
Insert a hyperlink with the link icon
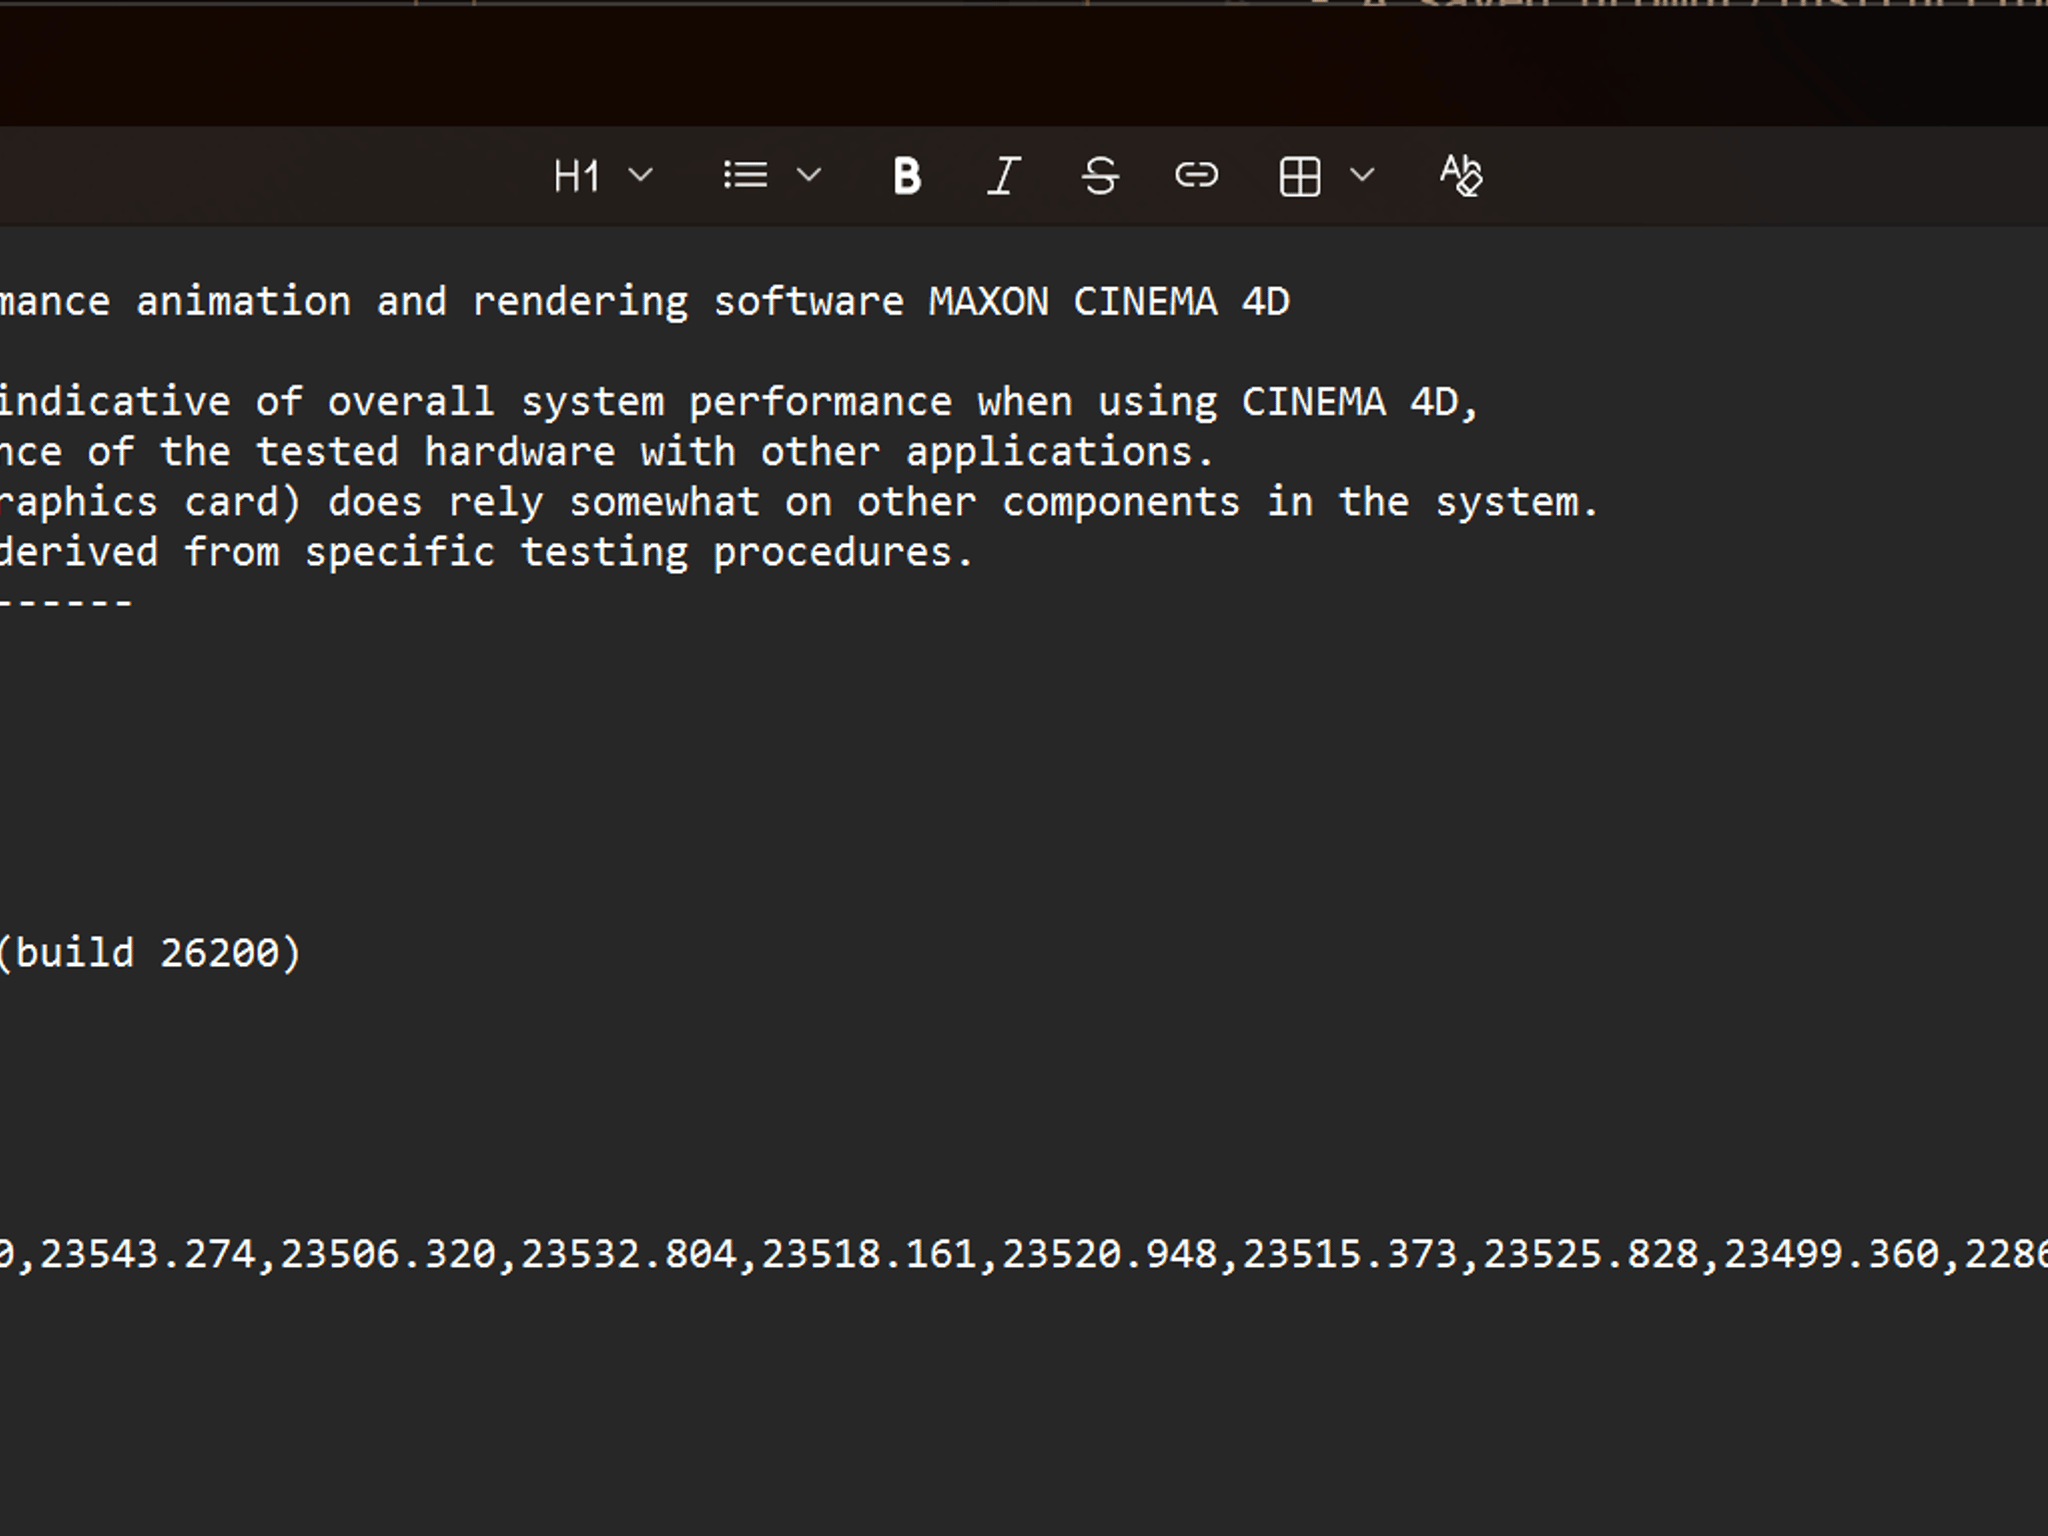click(1196, 176)
